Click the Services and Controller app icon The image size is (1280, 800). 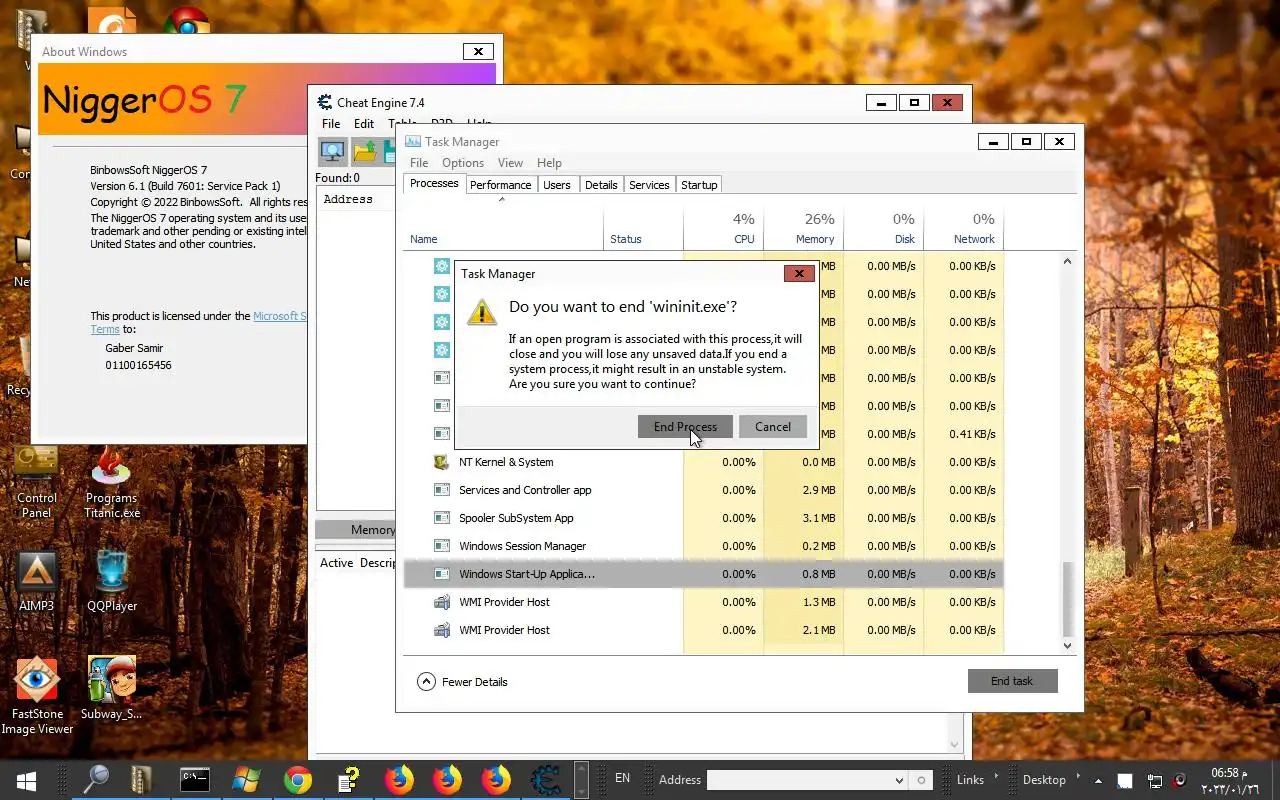point(441,490)
